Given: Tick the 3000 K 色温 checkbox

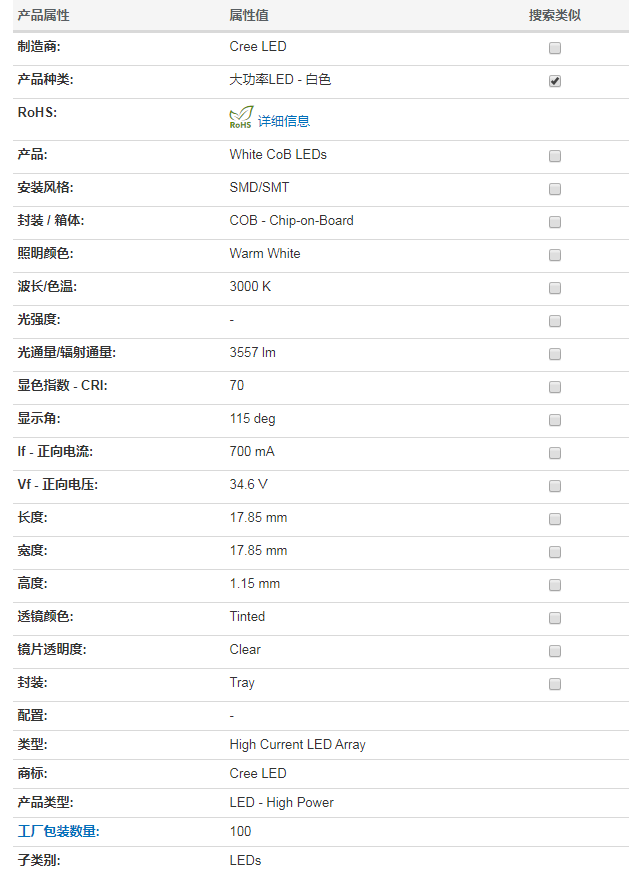Looking at the screenshot, I should 554,288.
